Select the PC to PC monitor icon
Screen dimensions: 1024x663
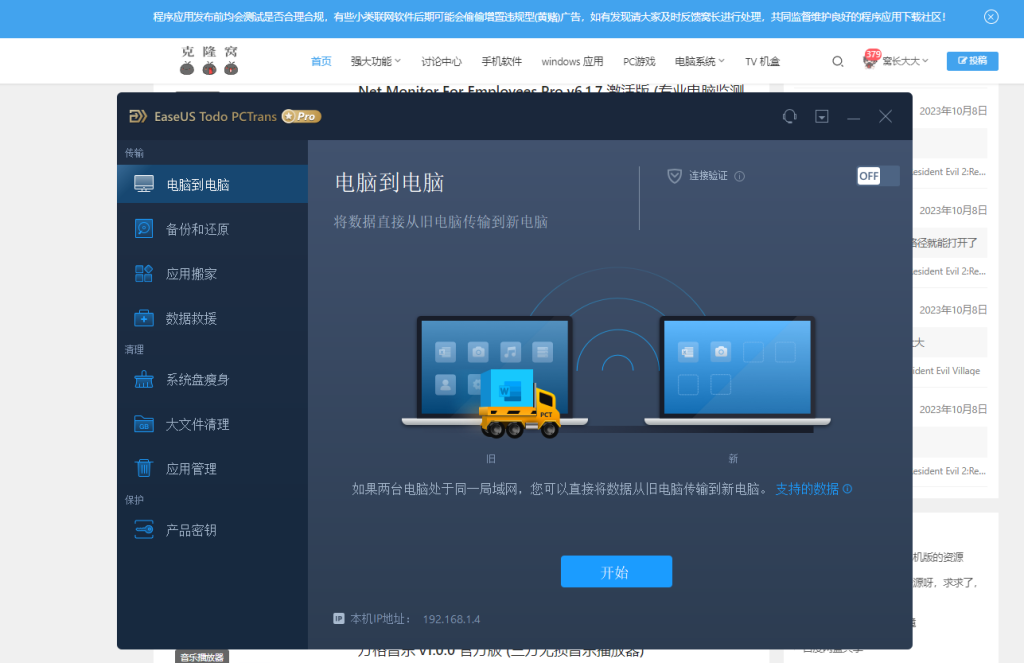click(144, 184)
